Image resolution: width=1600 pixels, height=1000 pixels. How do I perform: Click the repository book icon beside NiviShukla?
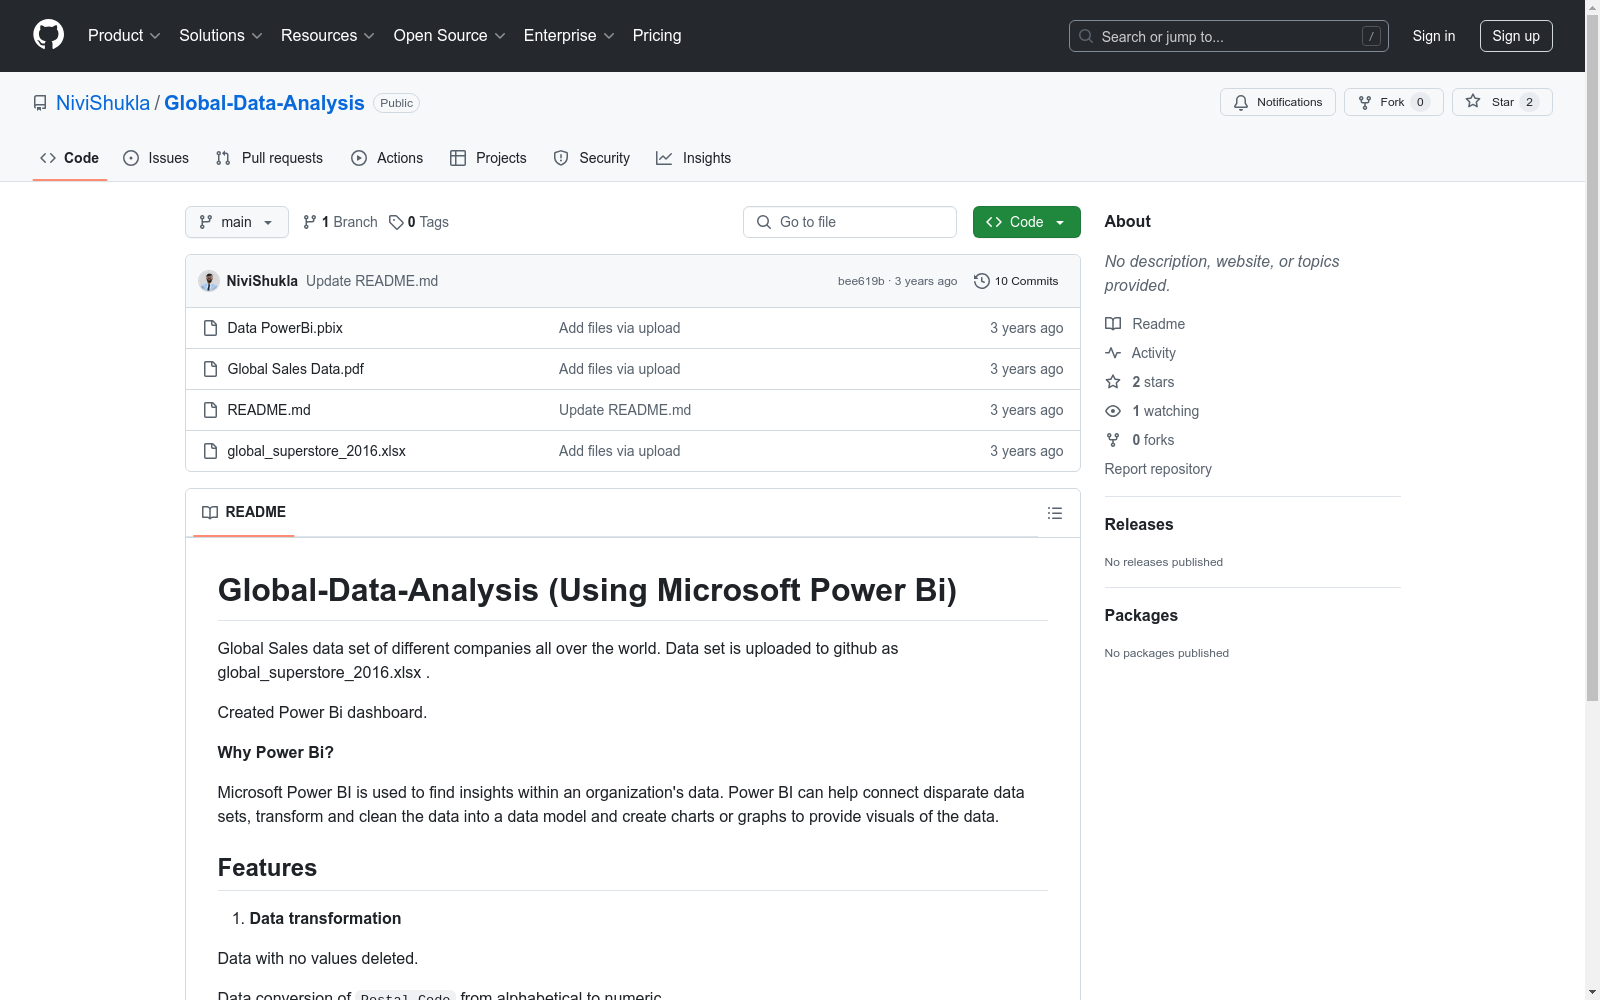coord(40,103)
